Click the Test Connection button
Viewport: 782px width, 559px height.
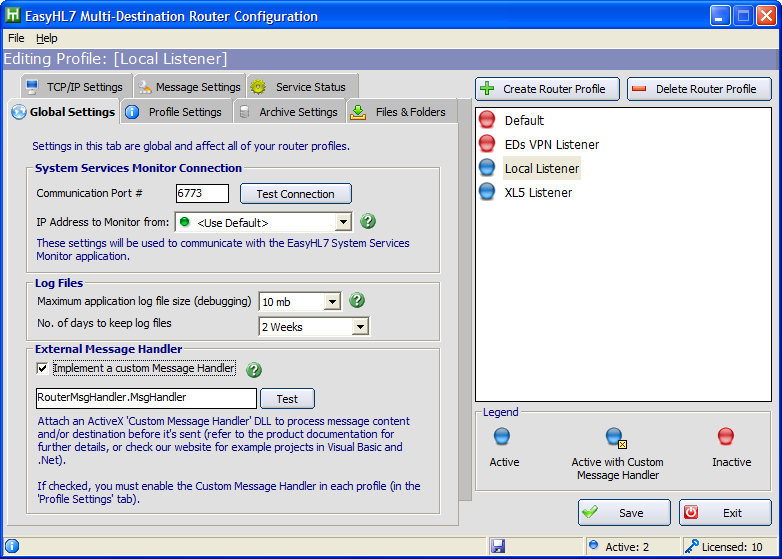(296, 193)
